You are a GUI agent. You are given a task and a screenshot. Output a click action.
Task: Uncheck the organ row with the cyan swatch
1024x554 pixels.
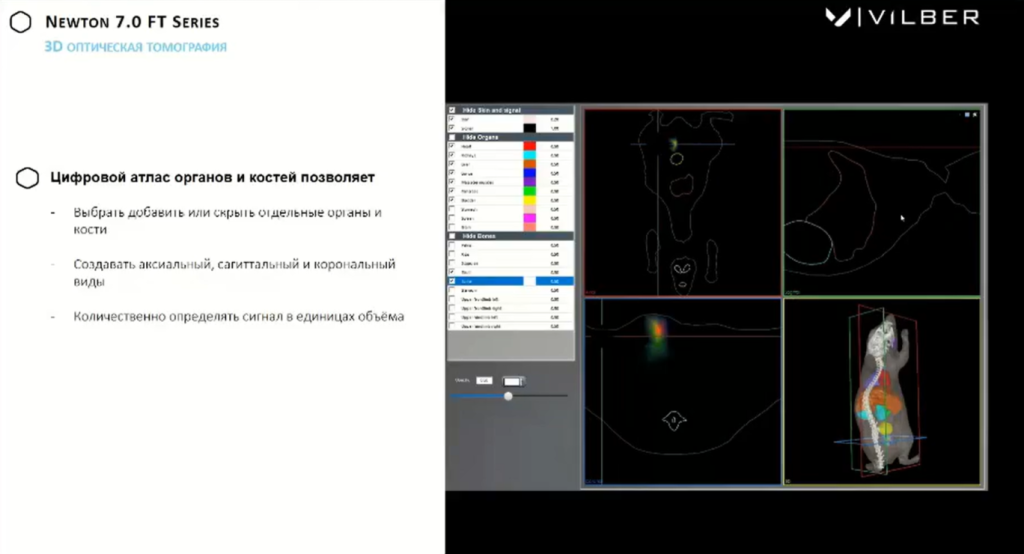coord(452,155)
